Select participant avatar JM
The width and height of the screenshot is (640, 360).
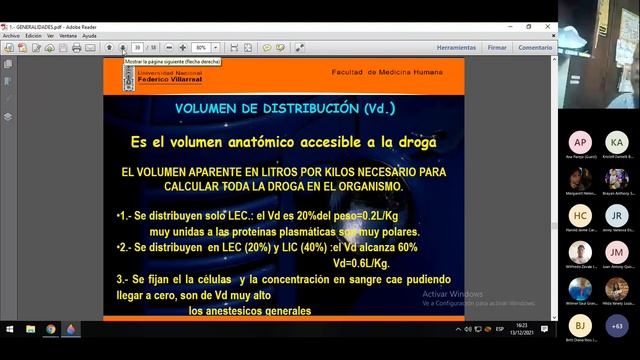(617, 253)
